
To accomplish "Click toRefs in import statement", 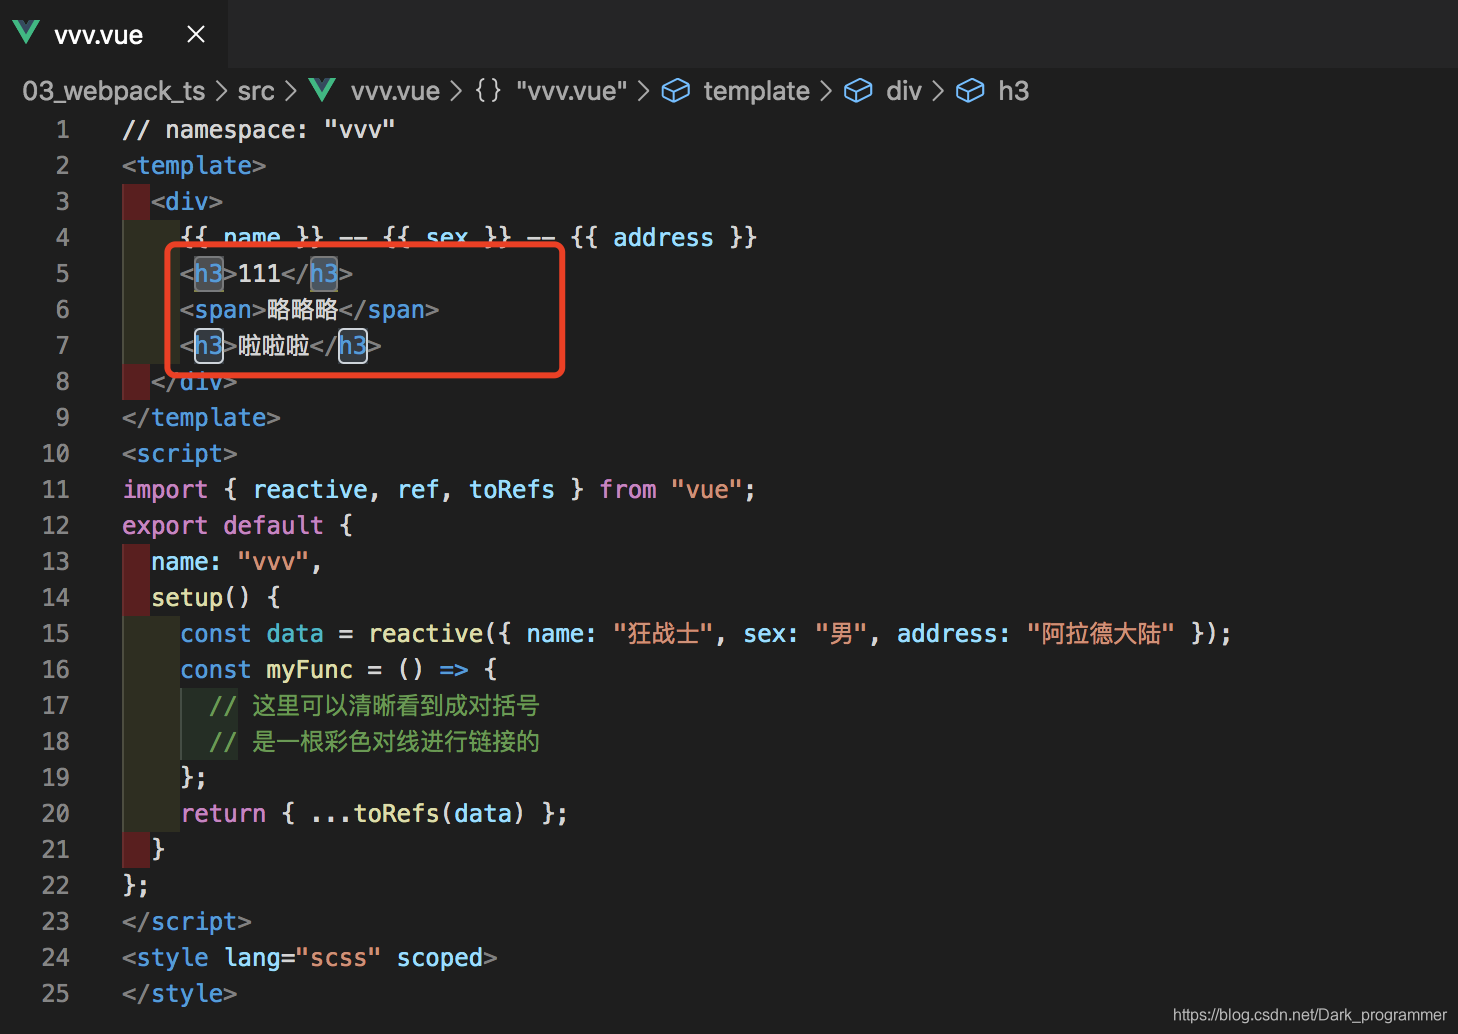I will (512, 490).
